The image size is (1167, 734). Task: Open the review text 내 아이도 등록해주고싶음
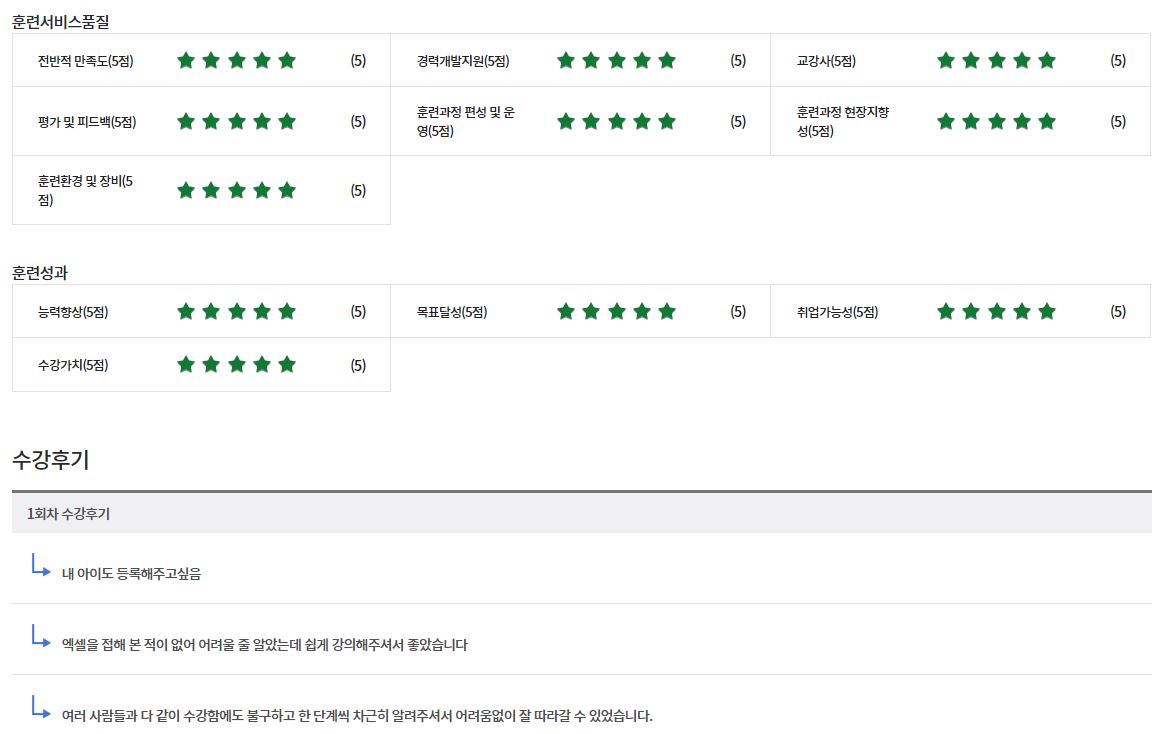[131, 574]
